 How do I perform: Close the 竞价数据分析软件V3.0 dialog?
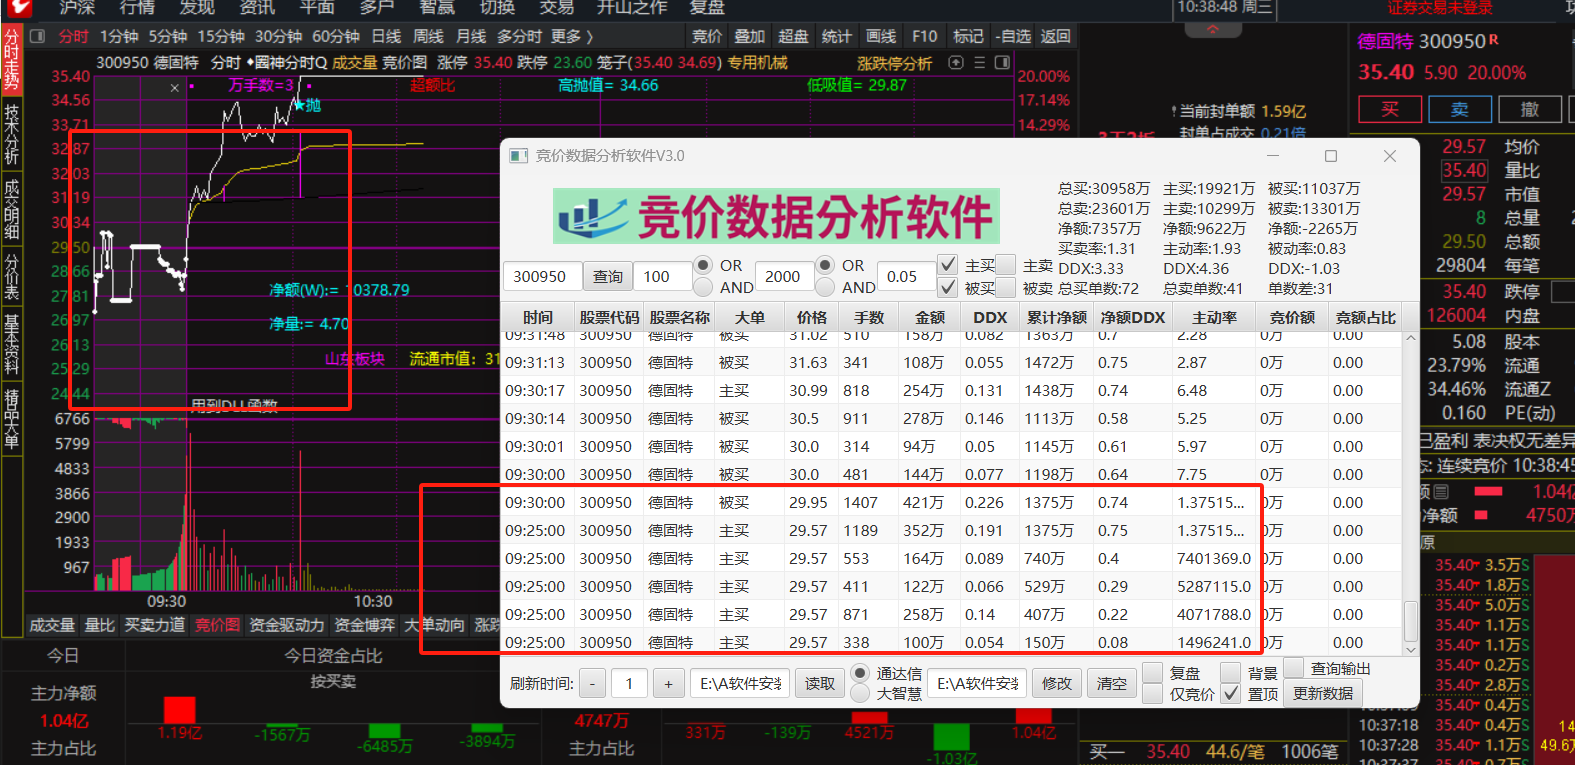coord(1390,156)
